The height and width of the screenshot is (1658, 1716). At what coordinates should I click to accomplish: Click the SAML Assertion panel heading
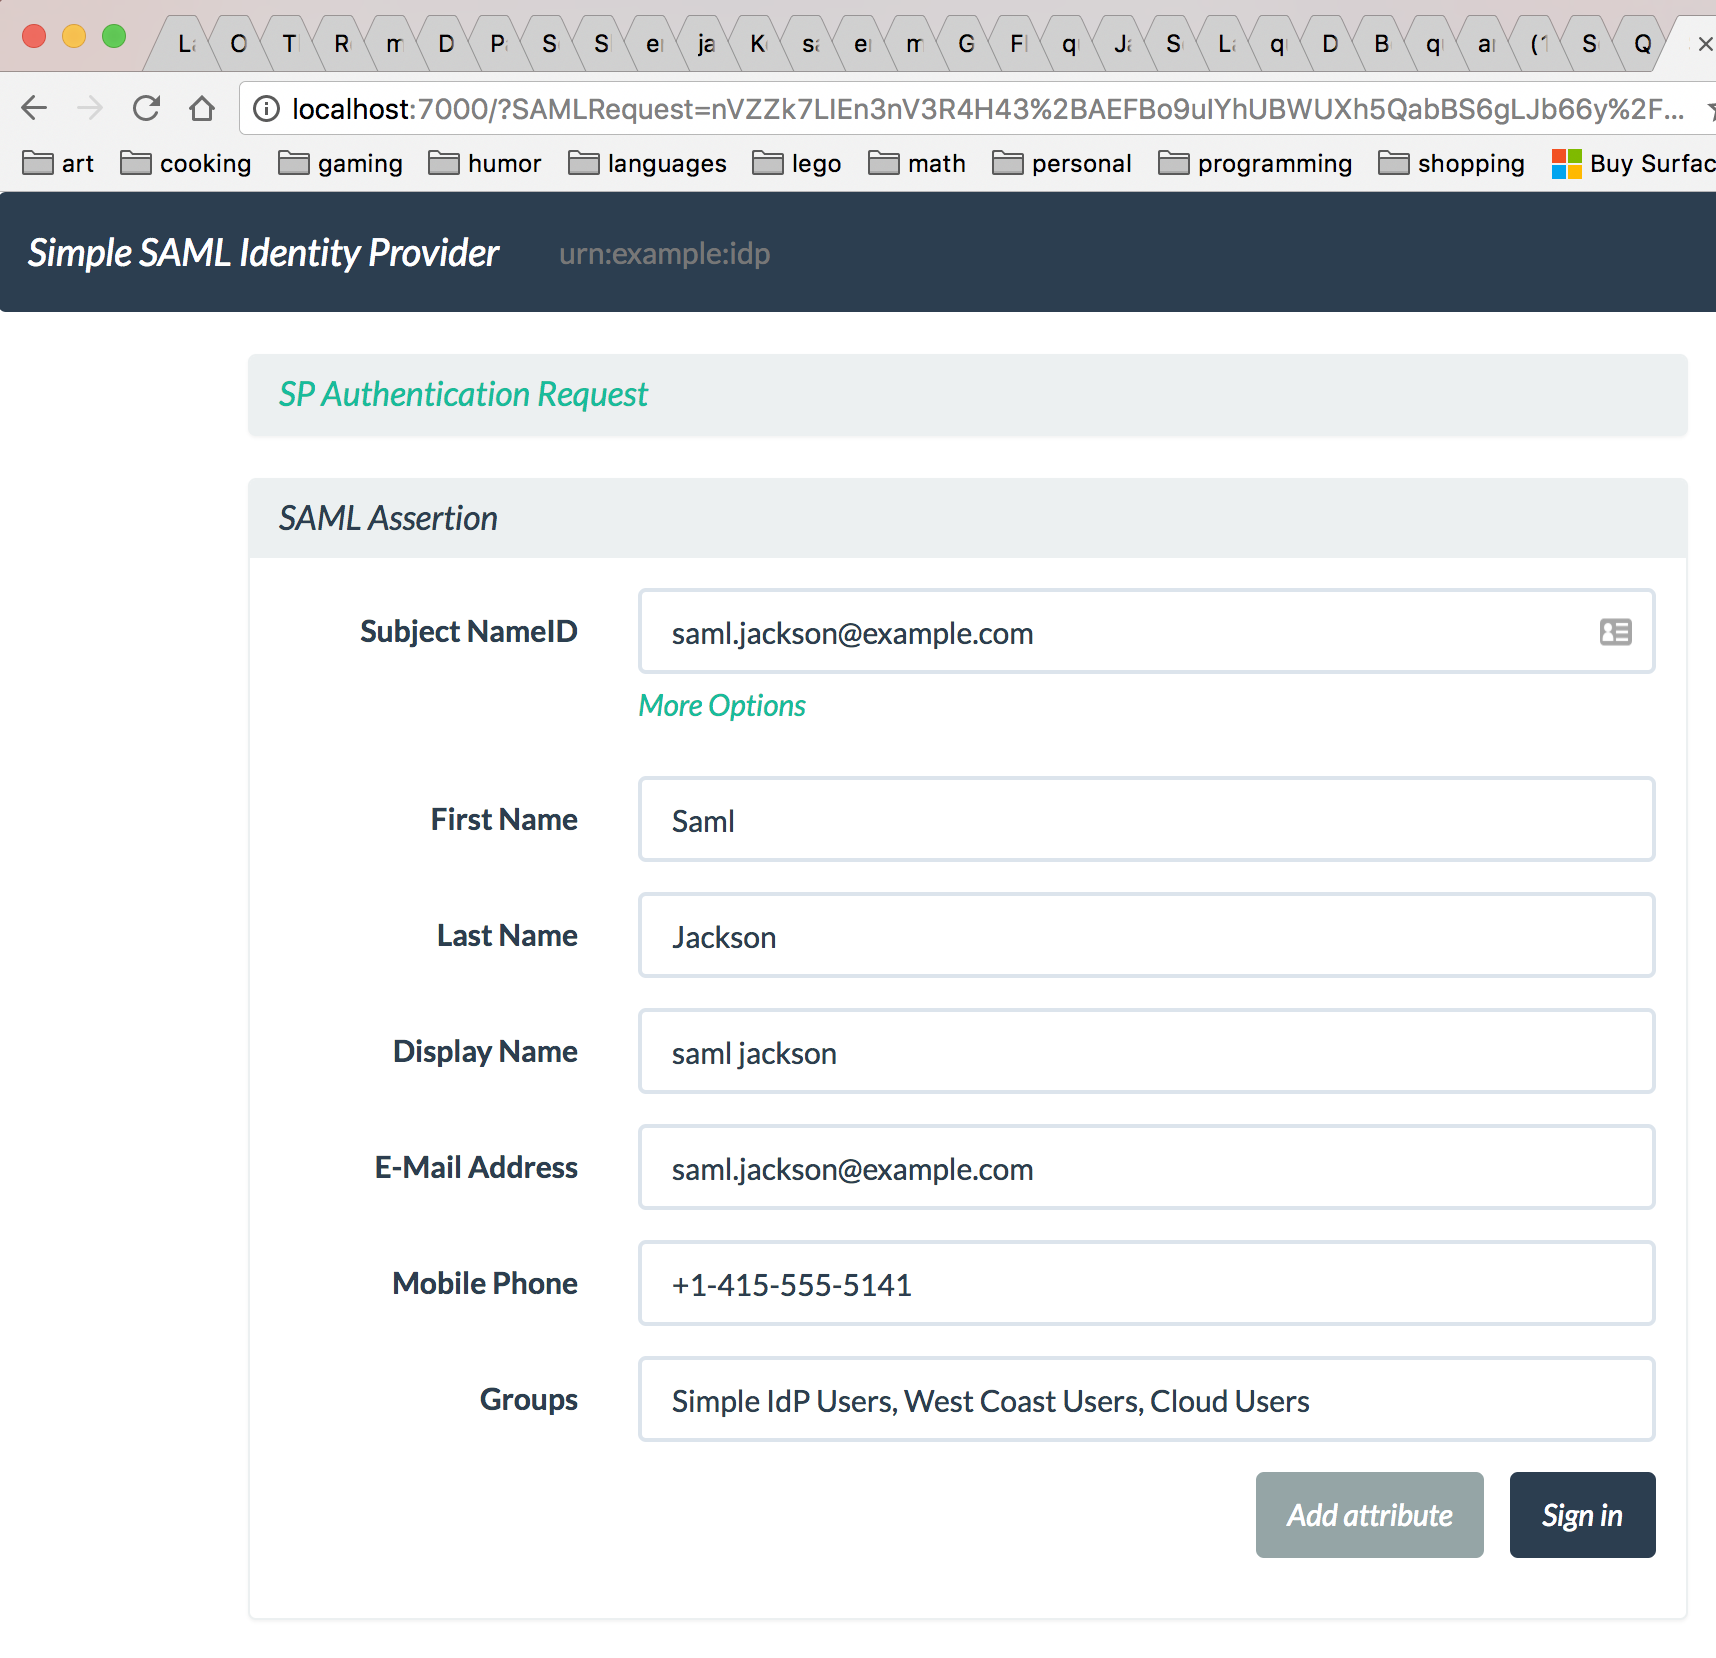pyautogui.click(x=388, y=518)
